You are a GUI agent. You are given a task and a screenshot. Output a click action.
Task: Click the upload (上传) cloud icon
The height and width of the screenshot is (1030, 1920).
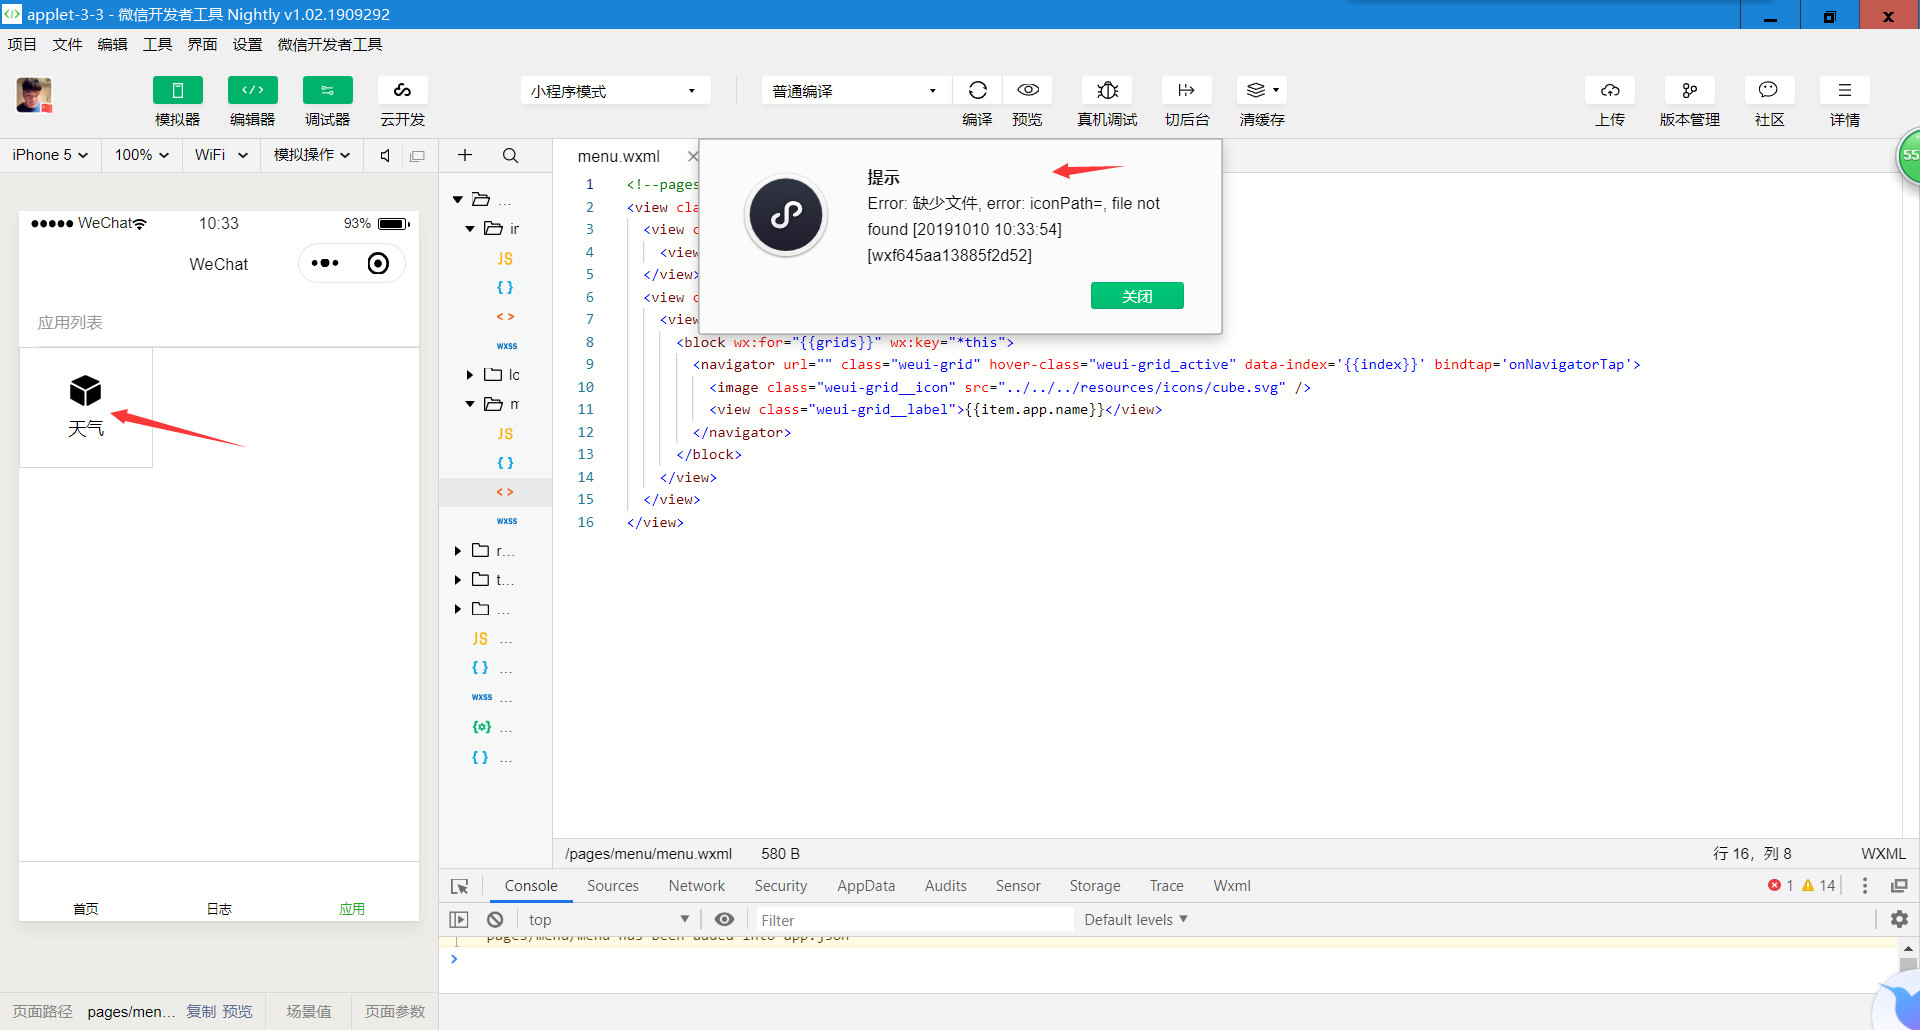1609,91
